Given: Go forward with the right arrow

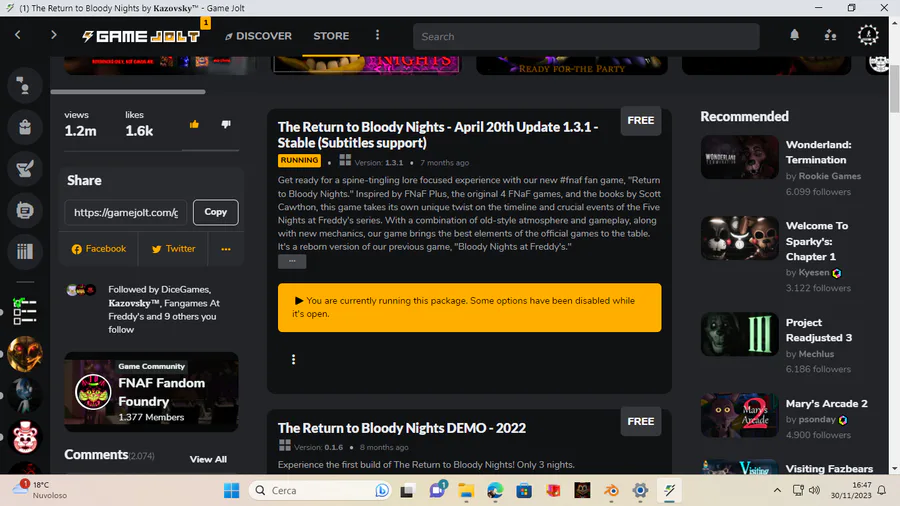Looking at the screenshot, I should coord(53,35).
